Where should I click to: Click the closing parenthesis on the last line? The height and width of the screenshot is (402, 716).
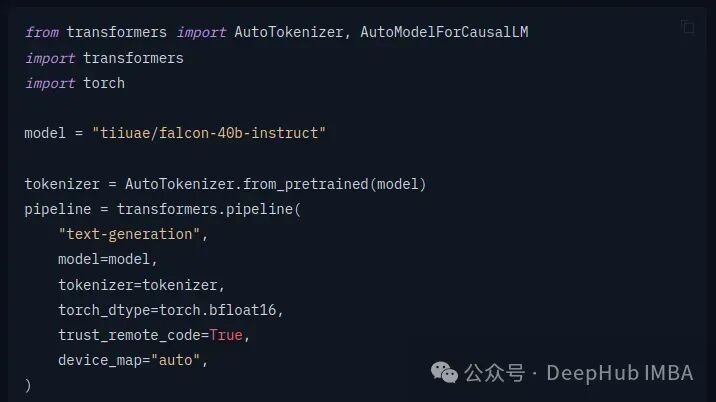coord(28,385)
